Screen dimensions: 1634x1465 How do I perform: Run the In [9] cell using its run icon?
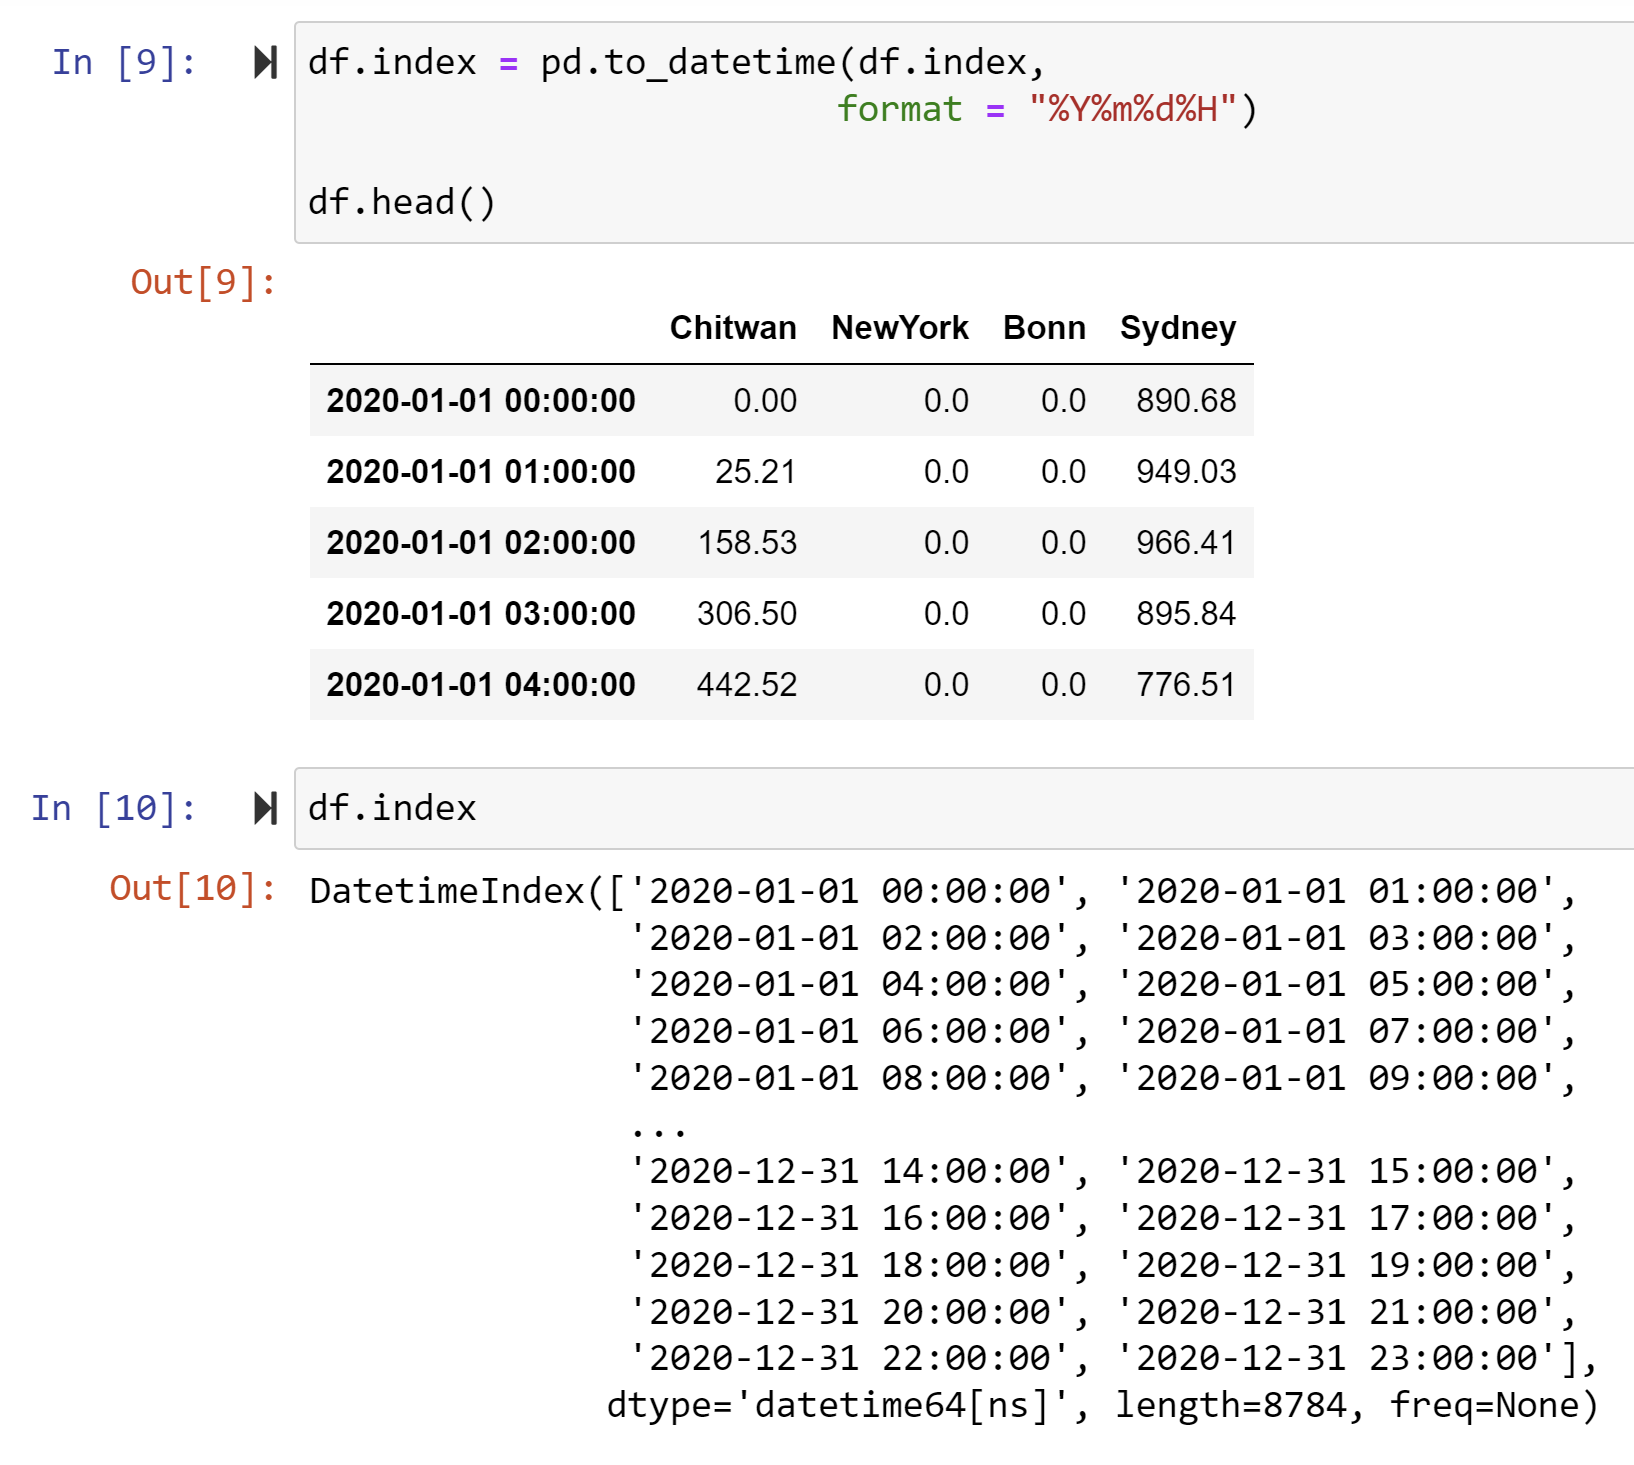(265, 63)
